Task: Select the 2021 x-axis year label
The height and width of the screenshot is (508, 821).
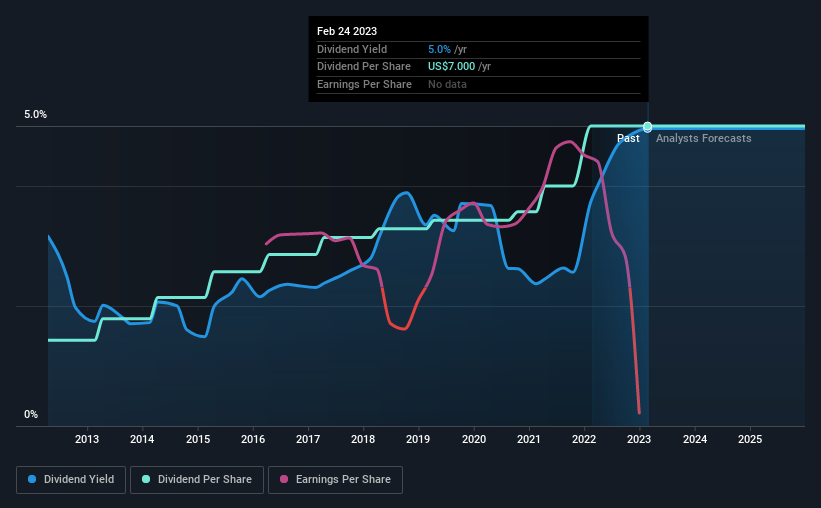Action: point(529,439)
